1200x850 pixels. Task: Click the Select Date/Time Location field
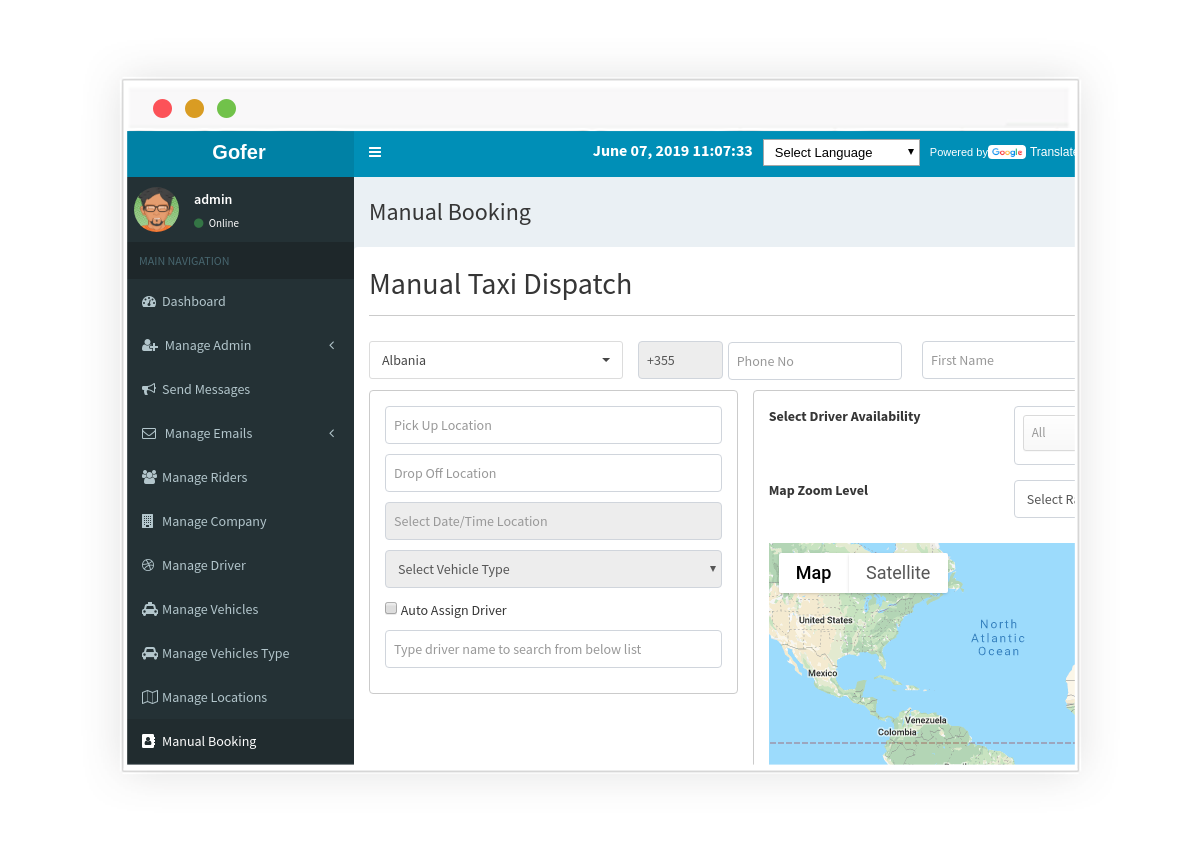553,521
